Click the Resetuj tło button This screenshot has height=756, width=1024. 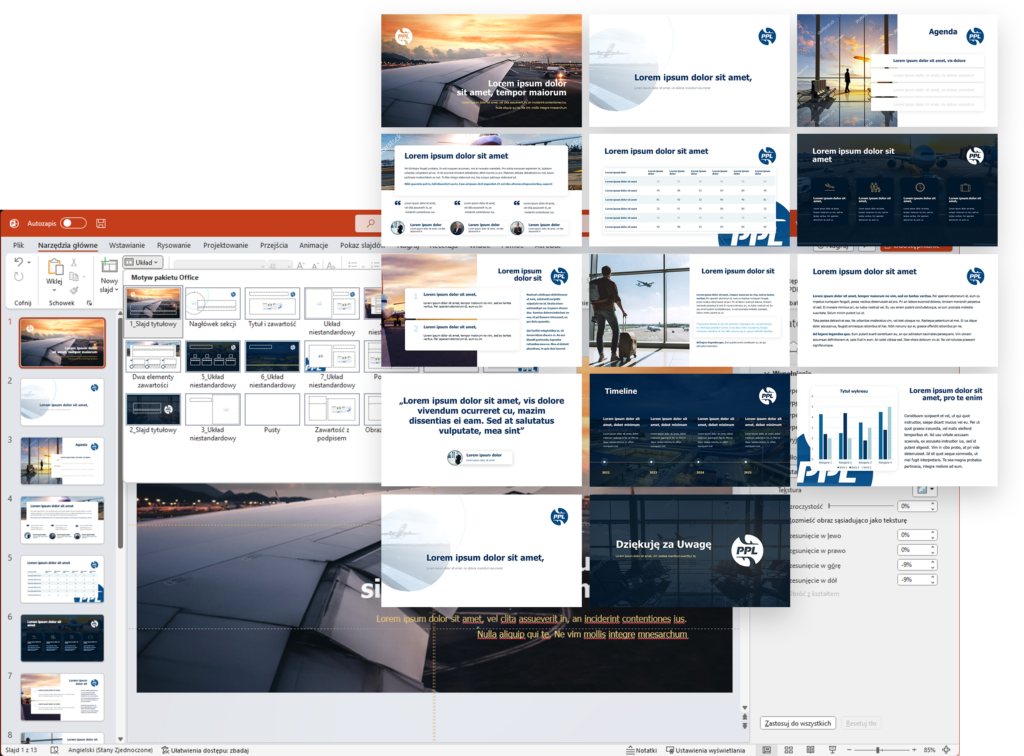click(x=860, y=723)
